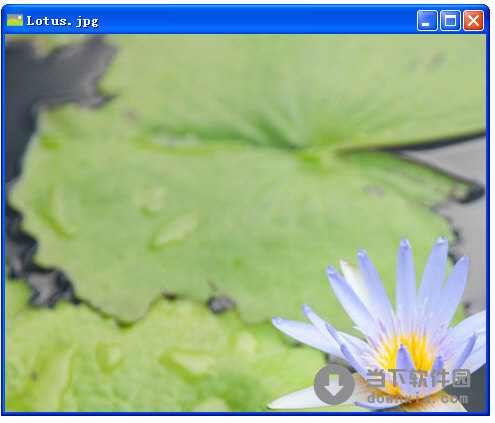This screenshot has height=423, width=495.
Task: Click the Lotus.jpg title bar image icon
Action: click(15, 20)
